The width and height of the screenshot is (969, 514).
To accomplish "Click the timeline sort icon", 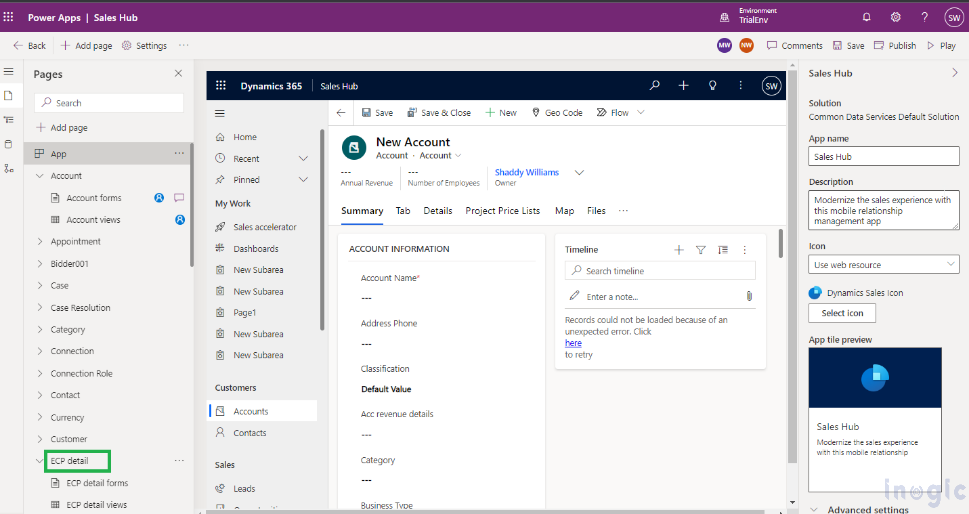I will pyautogui.click(x=722, y=250).
